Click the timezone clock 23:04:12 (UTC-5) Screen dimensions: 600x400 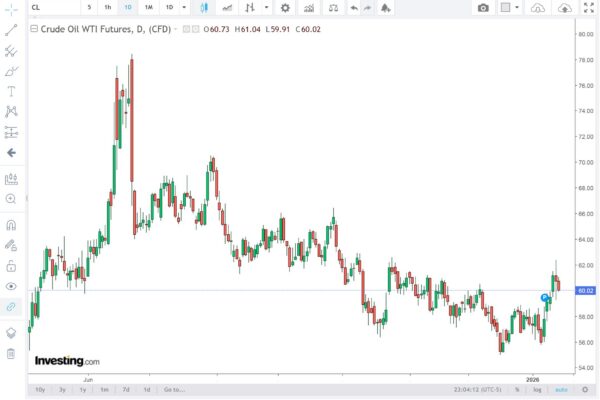(478, 390)
